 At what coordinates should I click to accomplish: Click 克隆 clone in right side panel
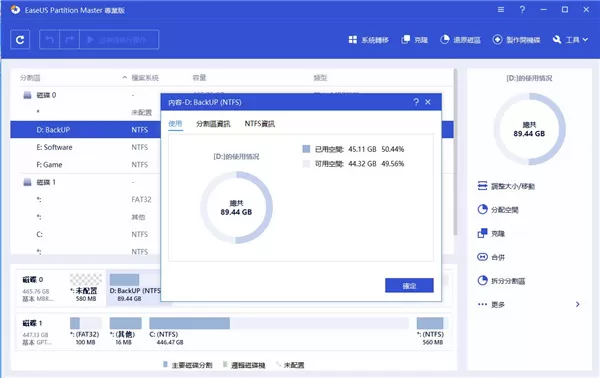[491, 233]
